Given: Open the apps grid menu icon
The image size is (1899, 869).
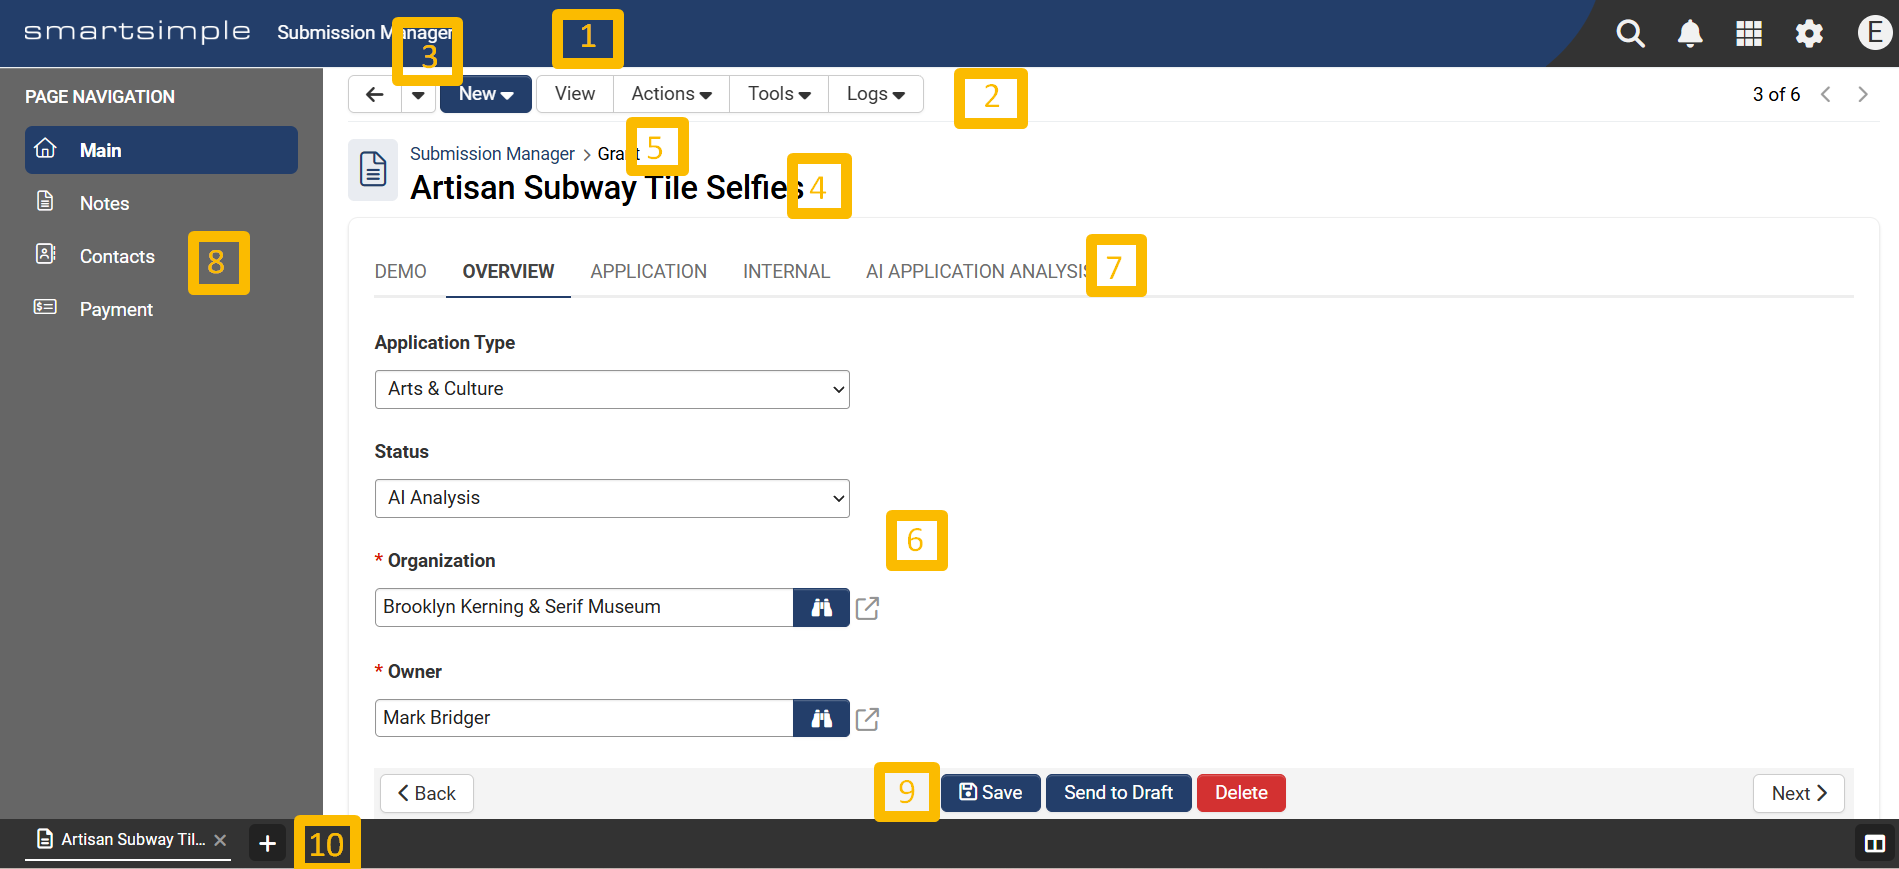Looking at the screenshot, I should pos(1749,34).
